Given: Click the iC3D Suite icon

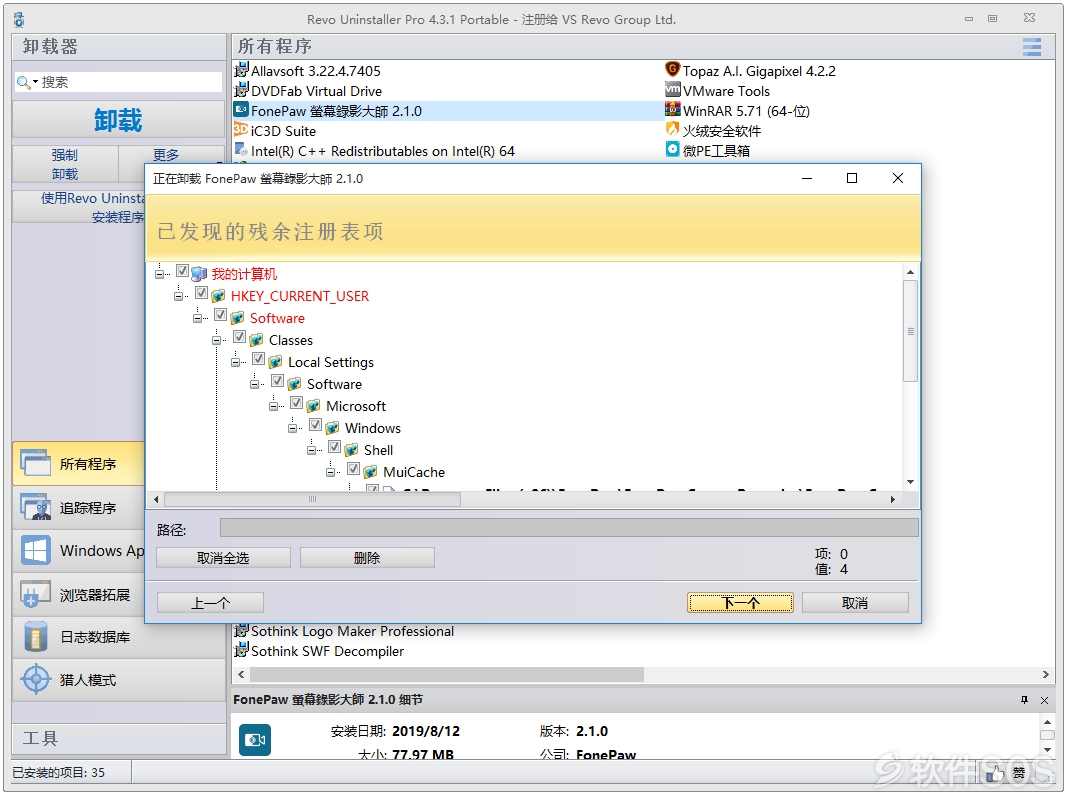Looking at the screenshot, I should [x=241, y=130].
